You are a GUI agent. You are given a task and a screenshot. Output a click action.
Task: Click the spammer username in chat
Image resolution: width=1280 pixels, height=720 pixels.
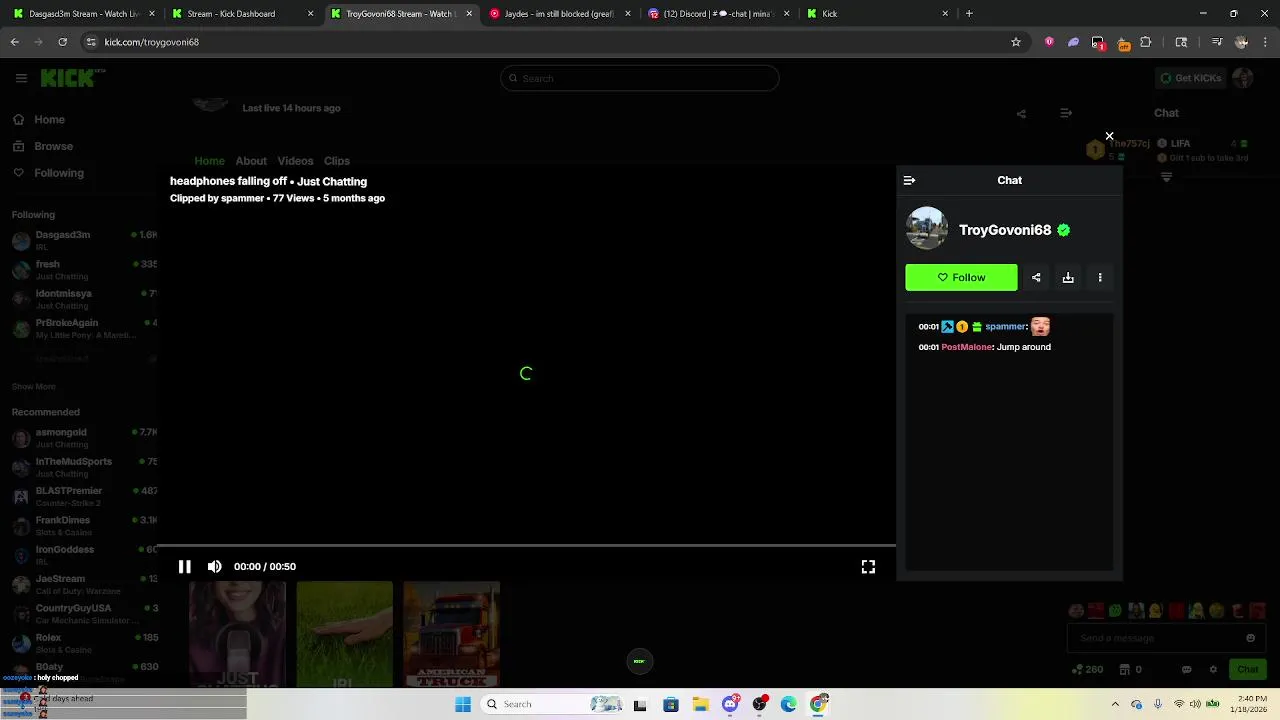[1005, 326]
